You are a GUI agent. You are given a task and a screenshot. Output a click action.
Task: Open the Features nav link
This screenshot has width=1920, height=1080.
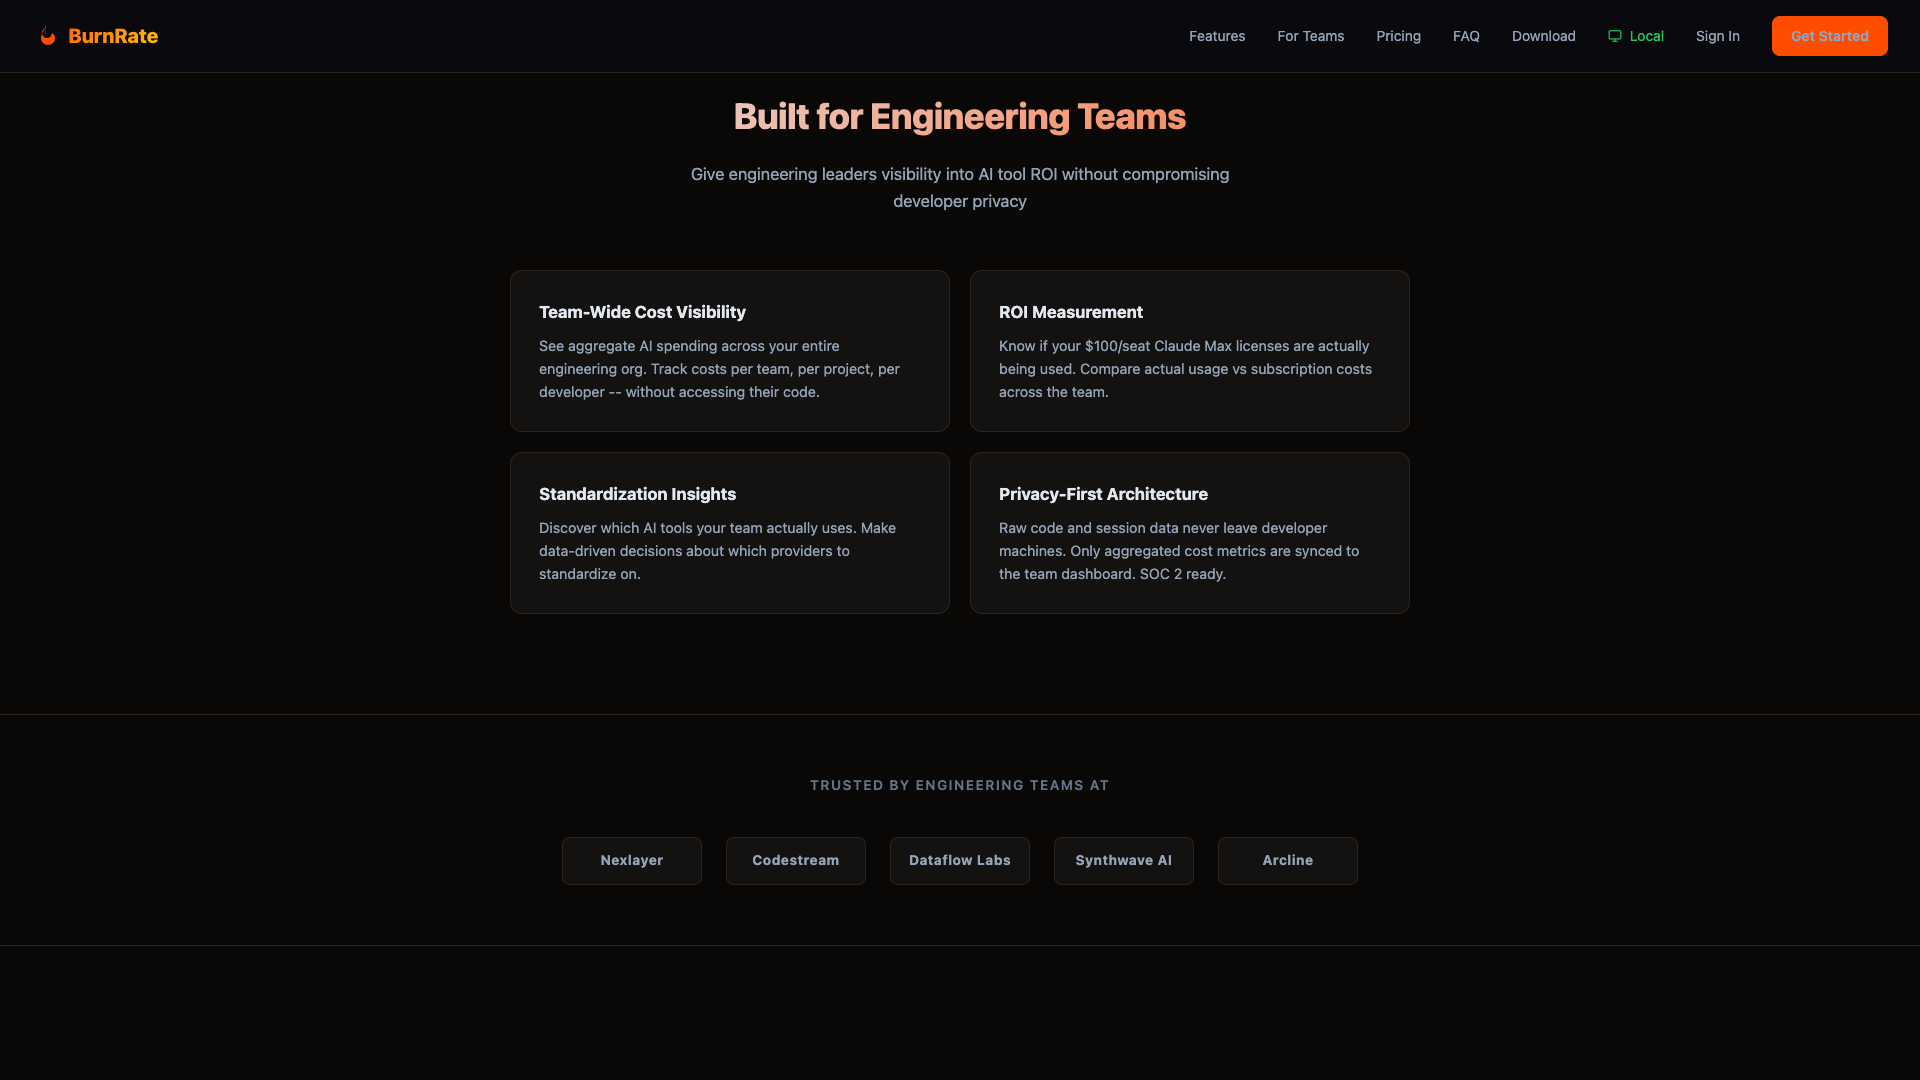1216,36
